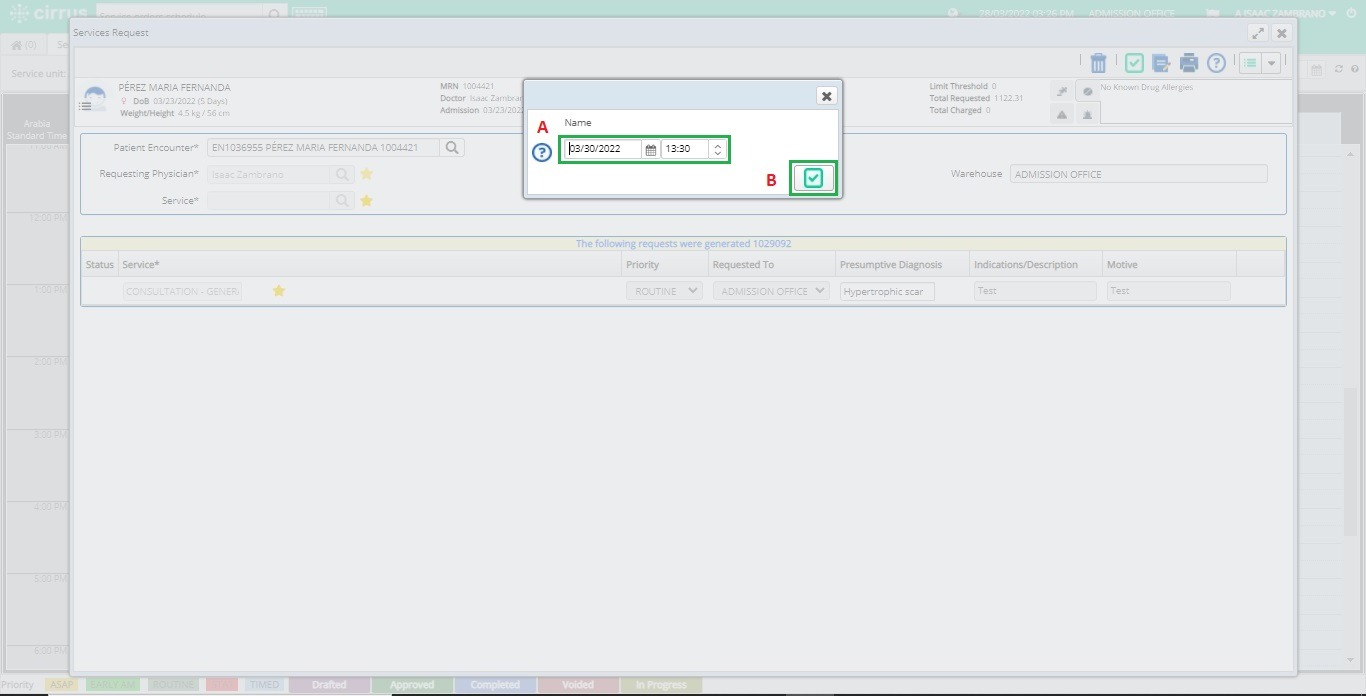
Task: Open the calendar picker next to 03/30/2022
Action: click(650, 149)
